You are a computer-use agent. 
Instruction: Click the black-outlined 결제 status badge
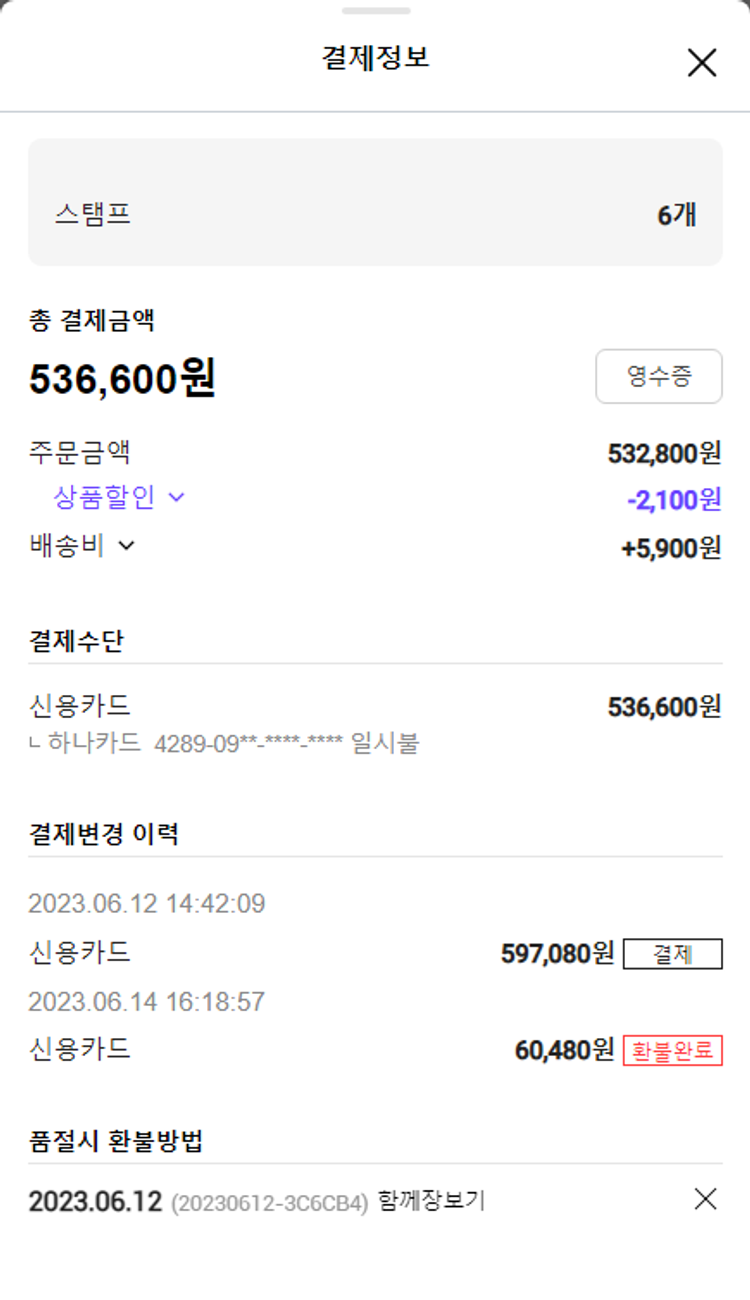click(x=672, y=954)
